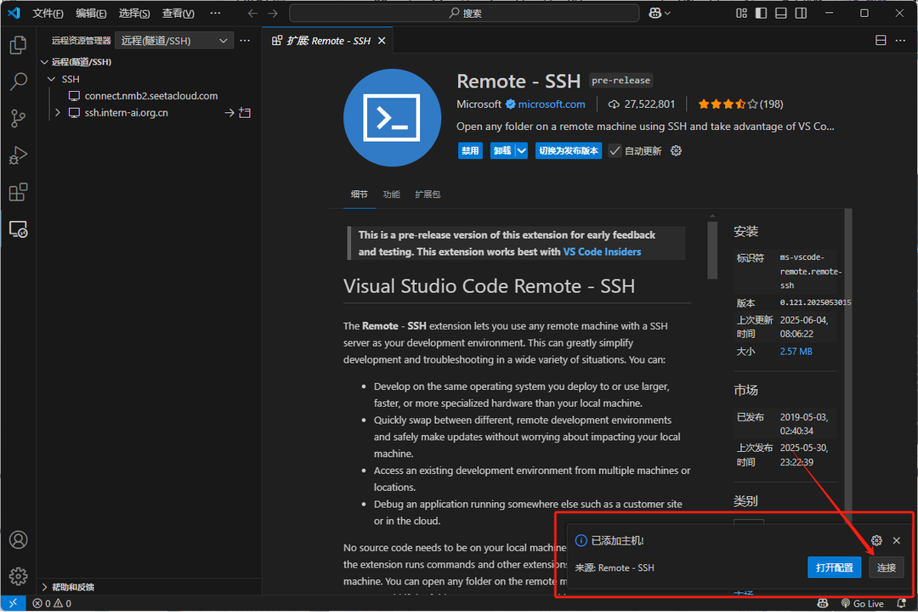918x612 pixels.
Task: Open the Explorer view in activity bar
Action: (18, 45)
